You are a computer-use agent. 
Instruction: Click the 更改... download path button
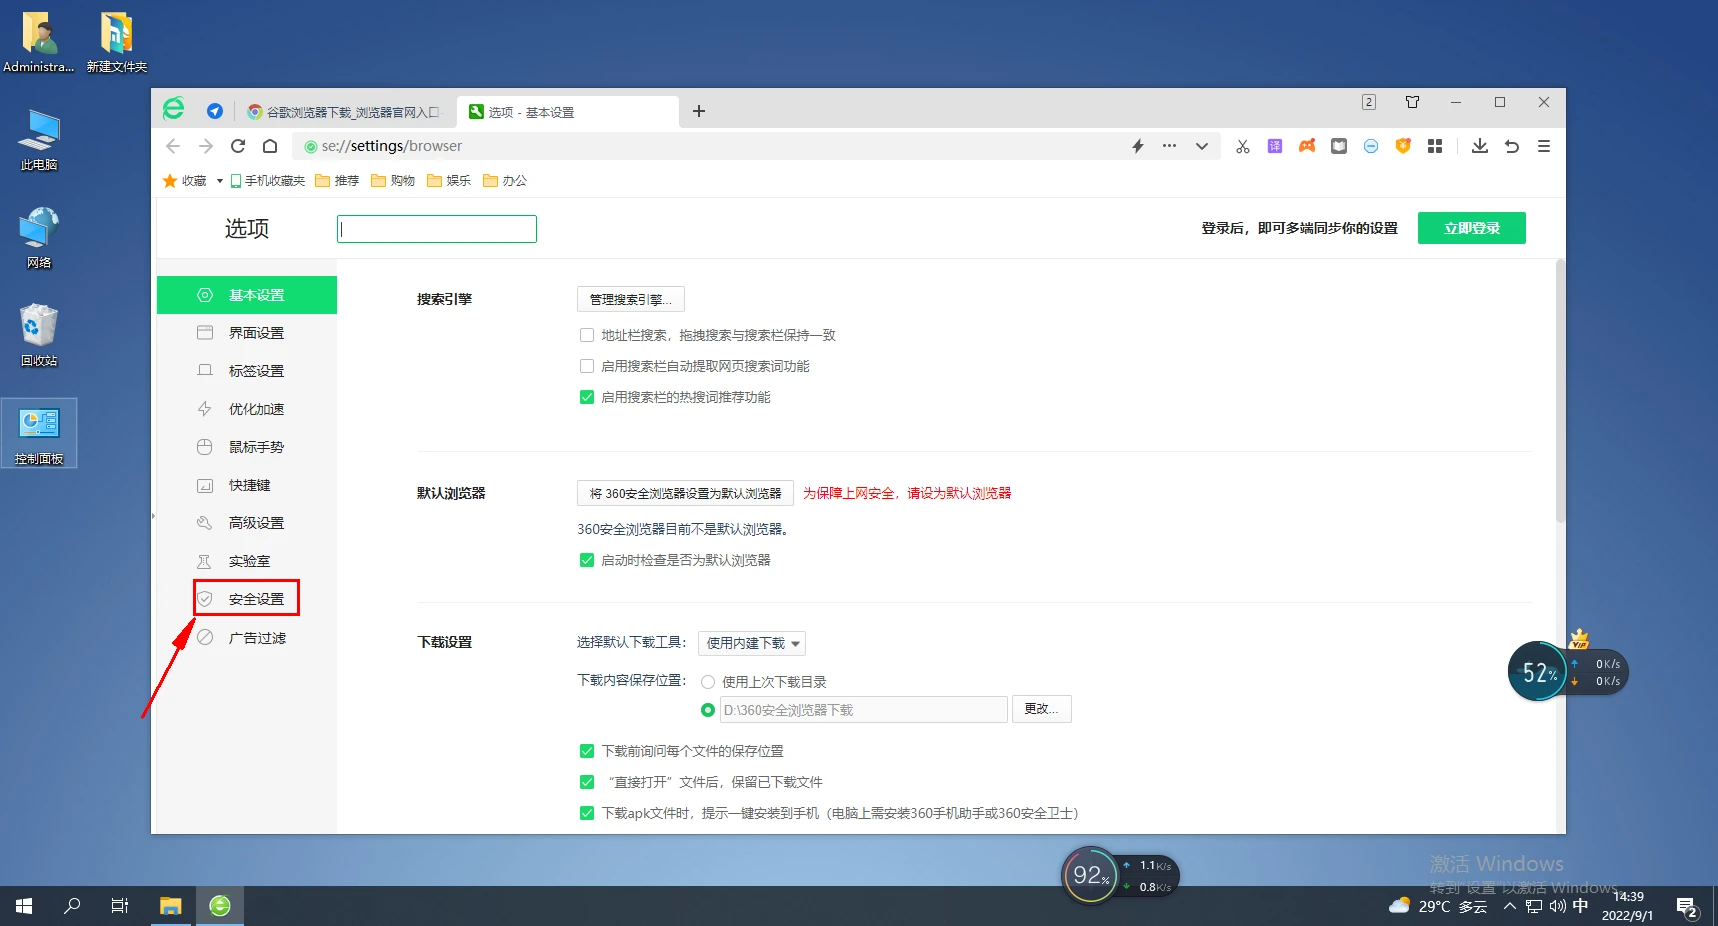pos(1042,709)
